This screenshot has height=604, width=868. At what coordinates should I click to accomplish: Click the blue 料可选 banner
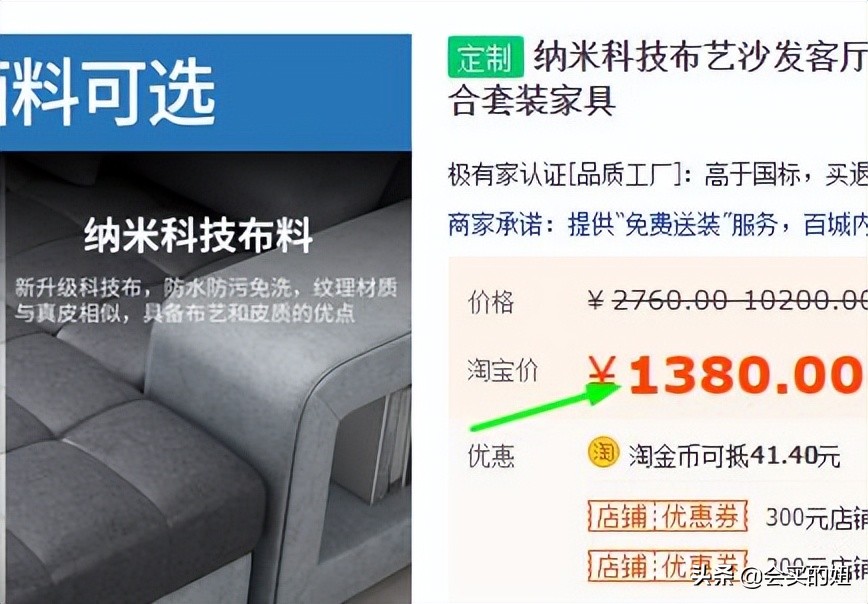pos(205,92)
